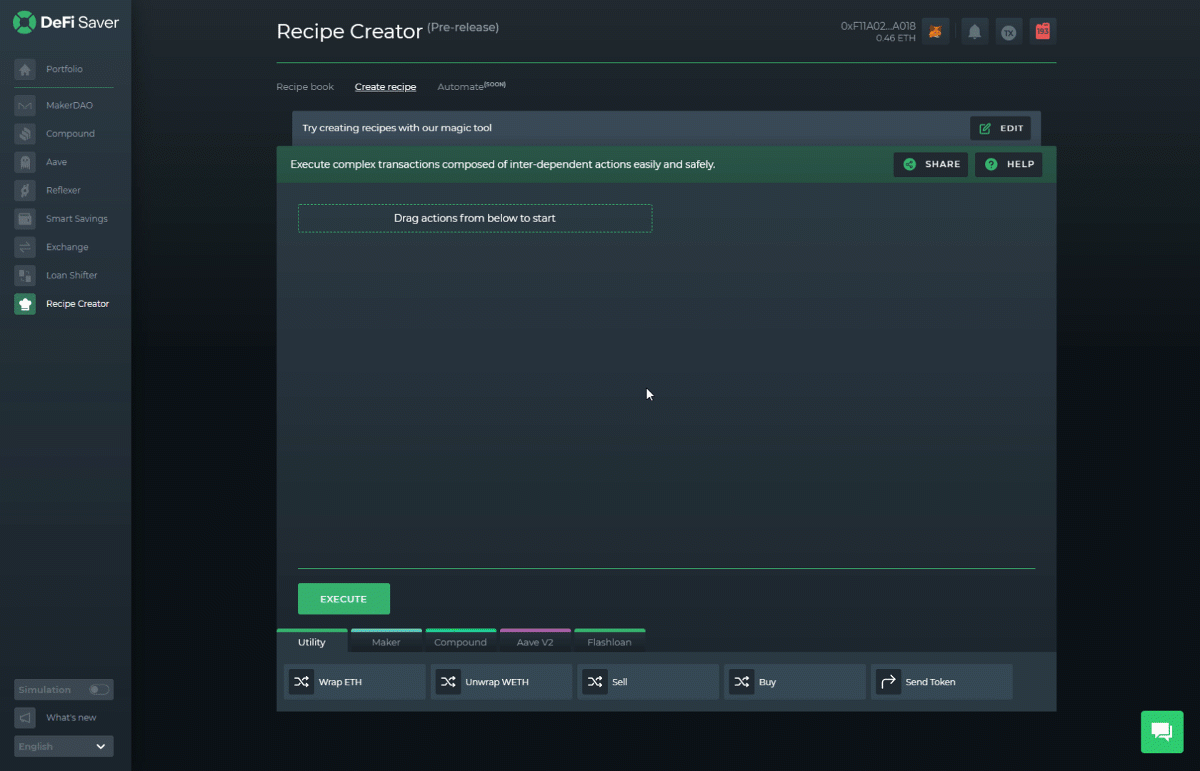Select the Aave ghost icon in sidebar

(23, 161)
